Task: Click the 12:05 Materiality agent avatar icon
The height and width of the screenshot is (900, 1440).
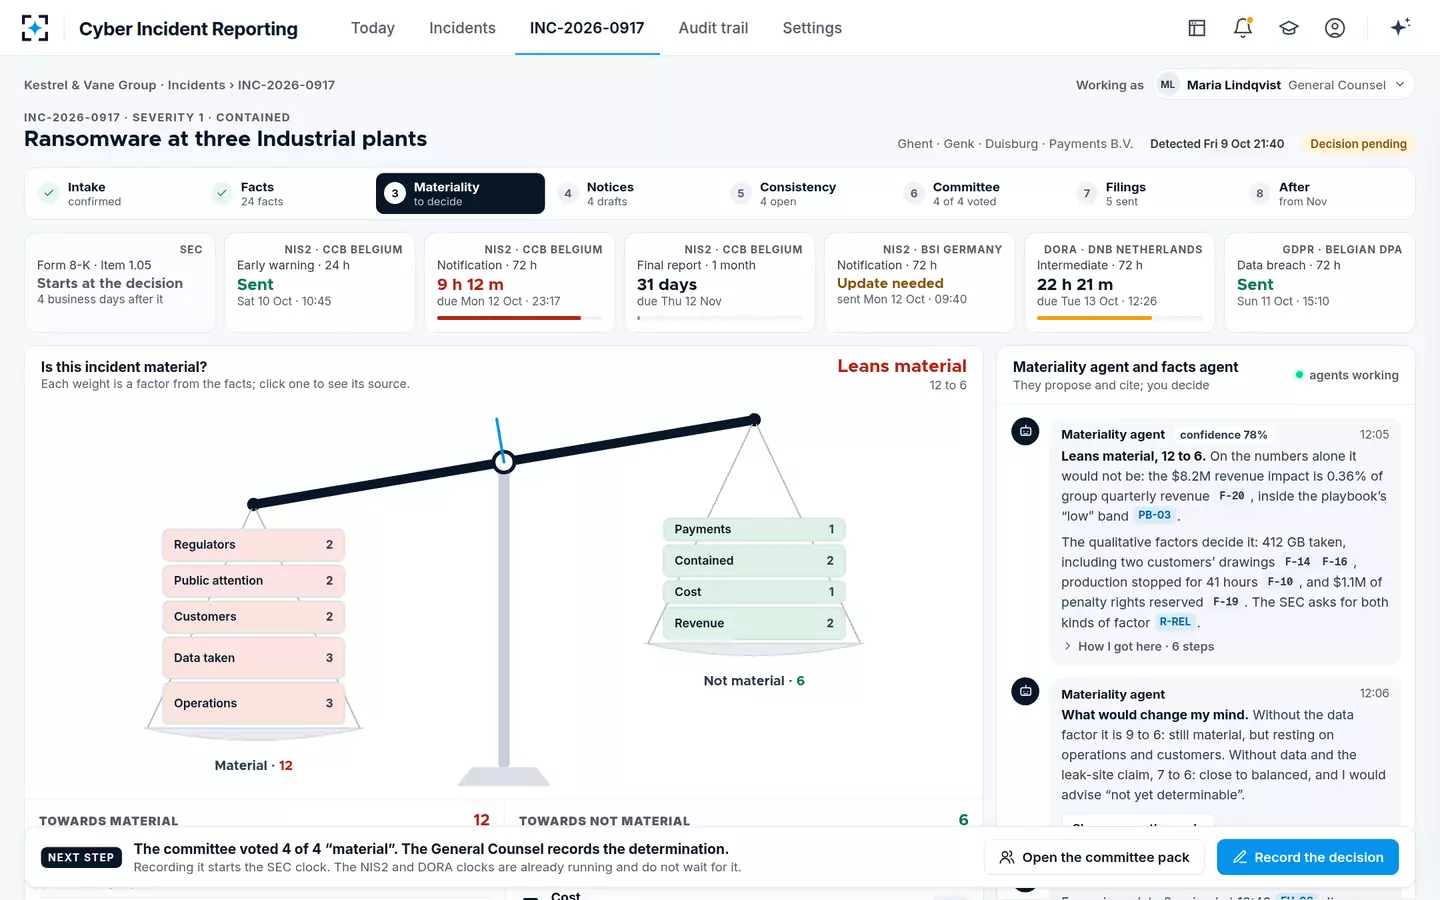Action: point(1025,431)
